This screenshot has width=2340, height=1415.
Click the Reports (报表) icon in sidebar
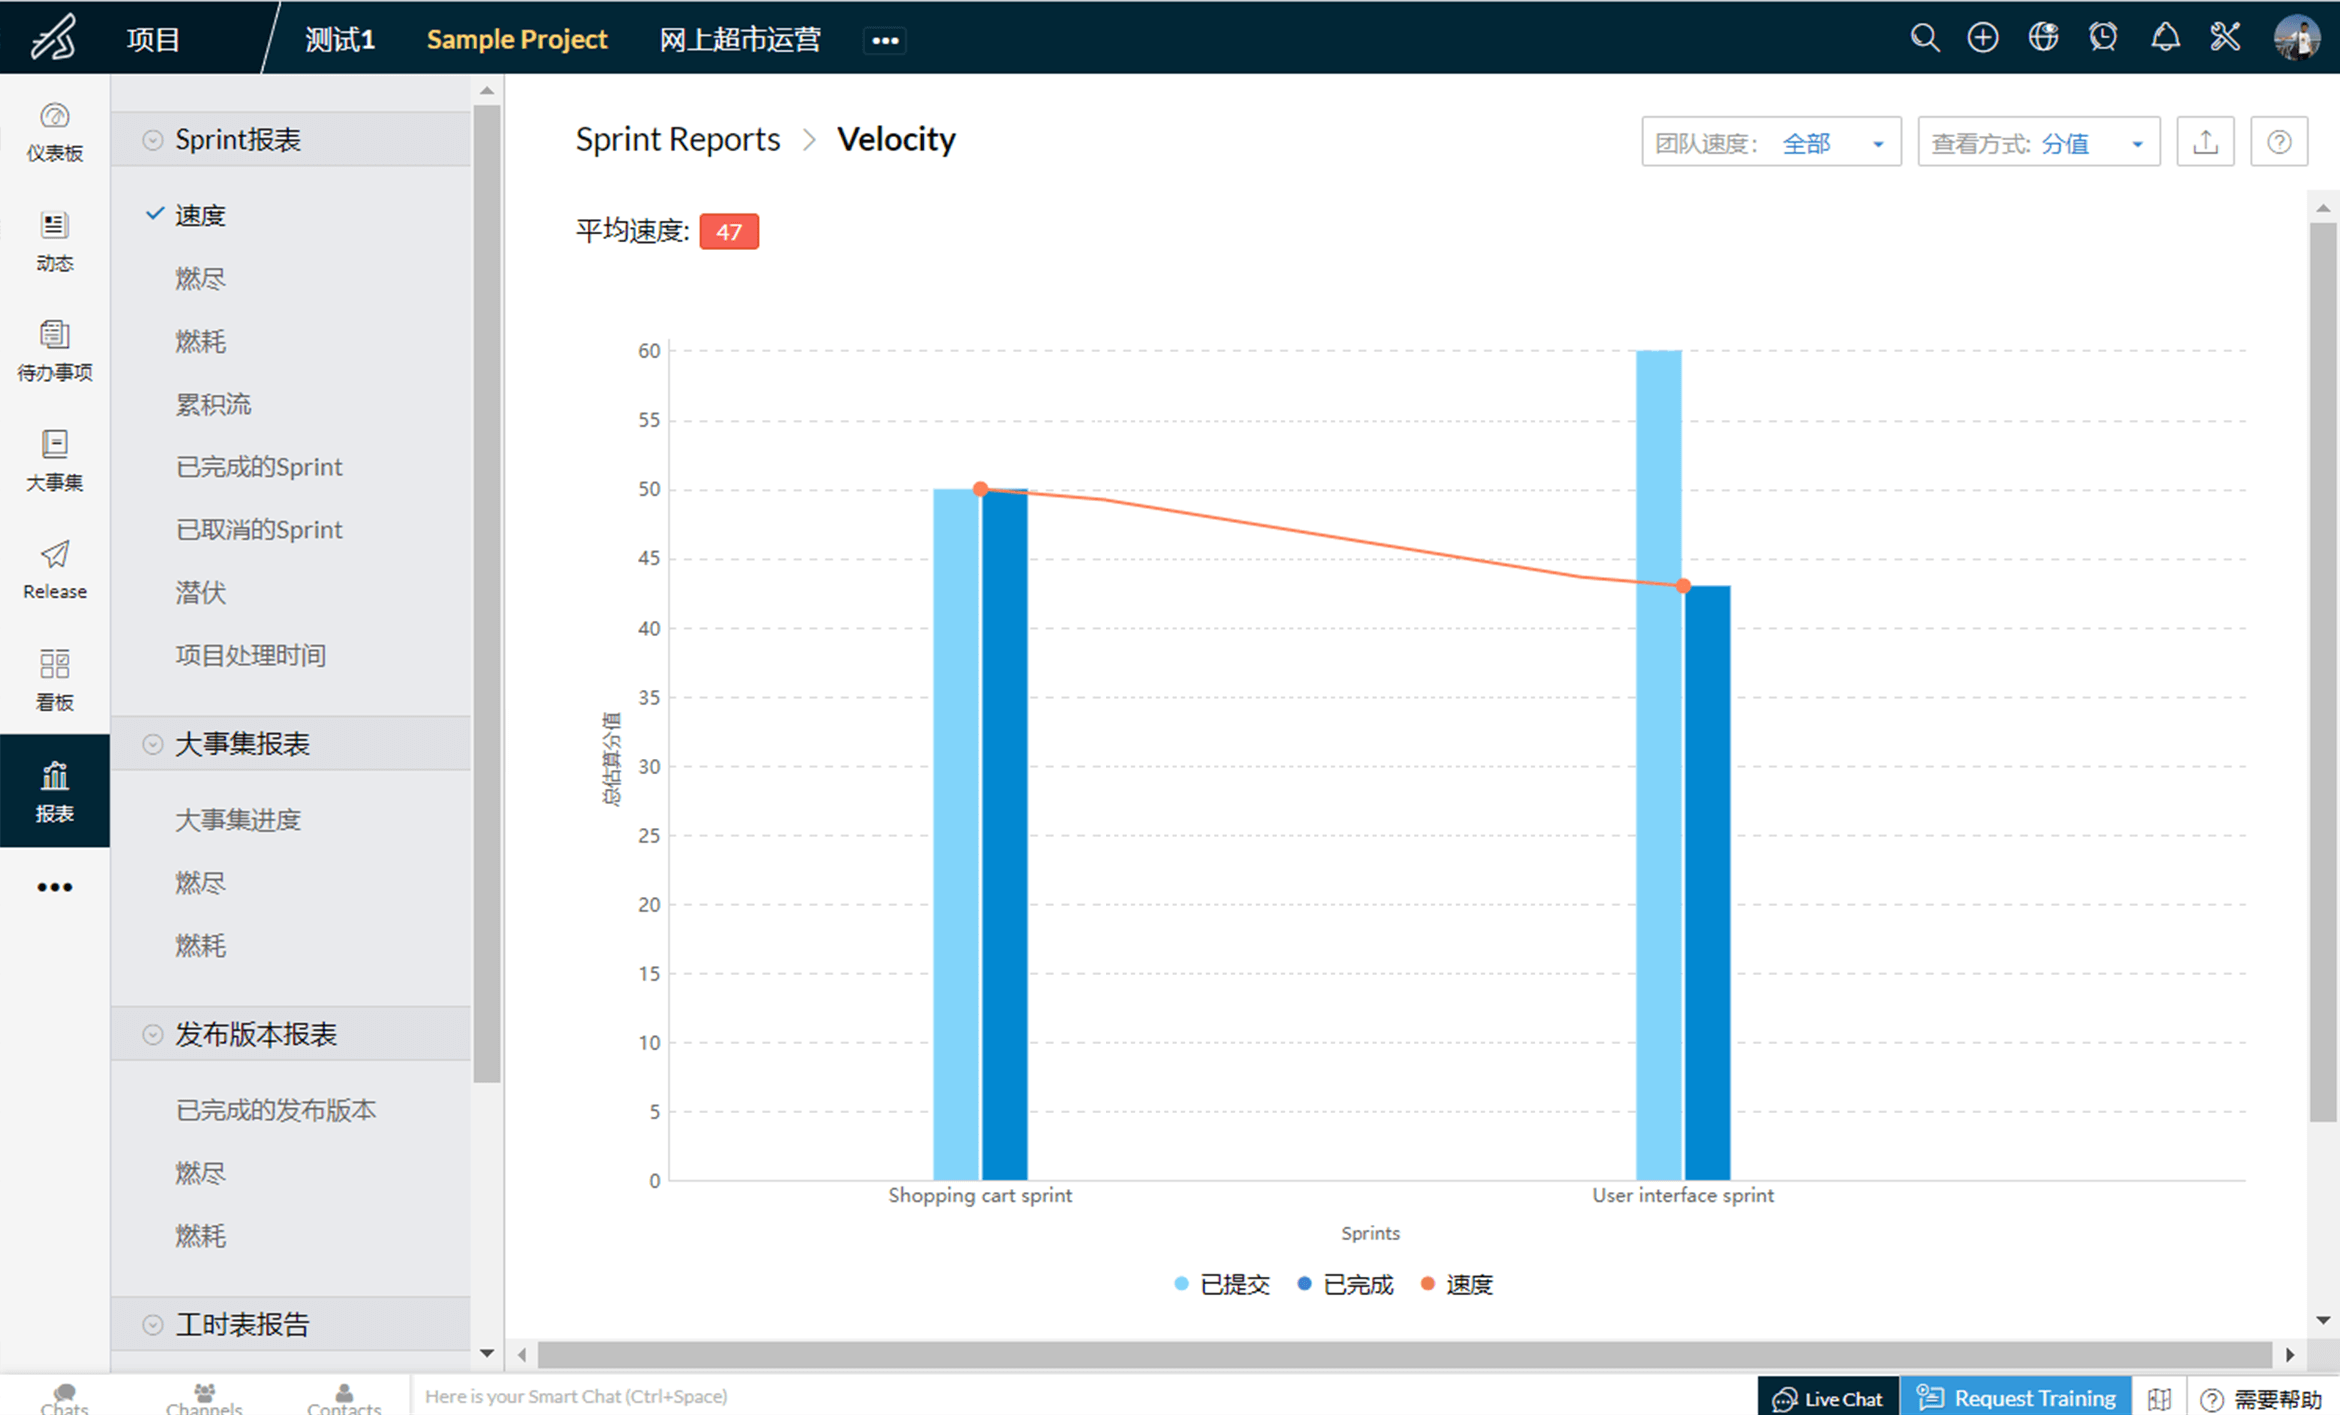pyautogui.click(x=53, y=794)
